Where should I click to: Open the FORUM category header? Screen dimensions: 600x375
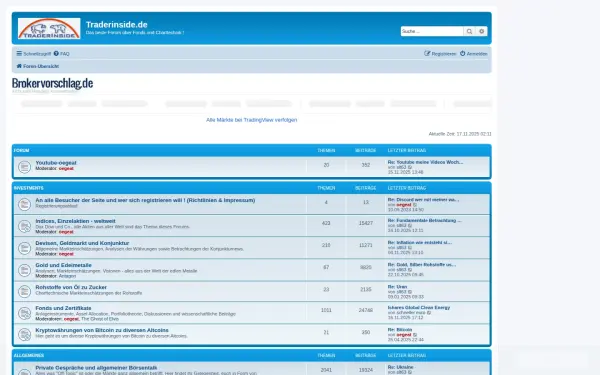(x=21, y=150)
